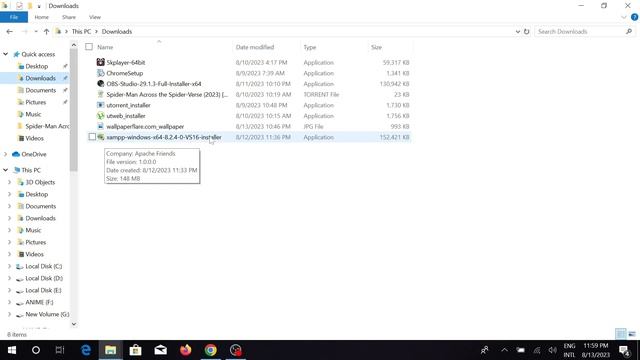The width and height of the screenshot is (640, 360).
Task: Open the address bar history dropdown
Action: coord(518,31)
